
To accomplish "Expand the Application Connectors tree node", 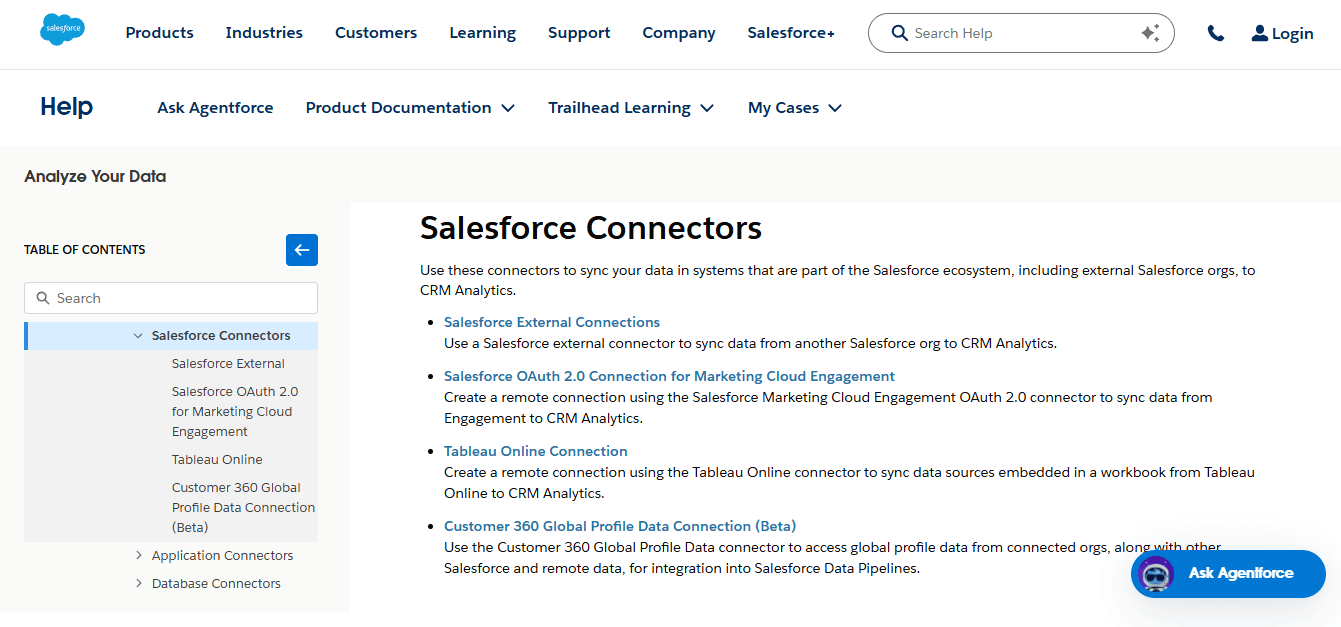I will (138, 556).
